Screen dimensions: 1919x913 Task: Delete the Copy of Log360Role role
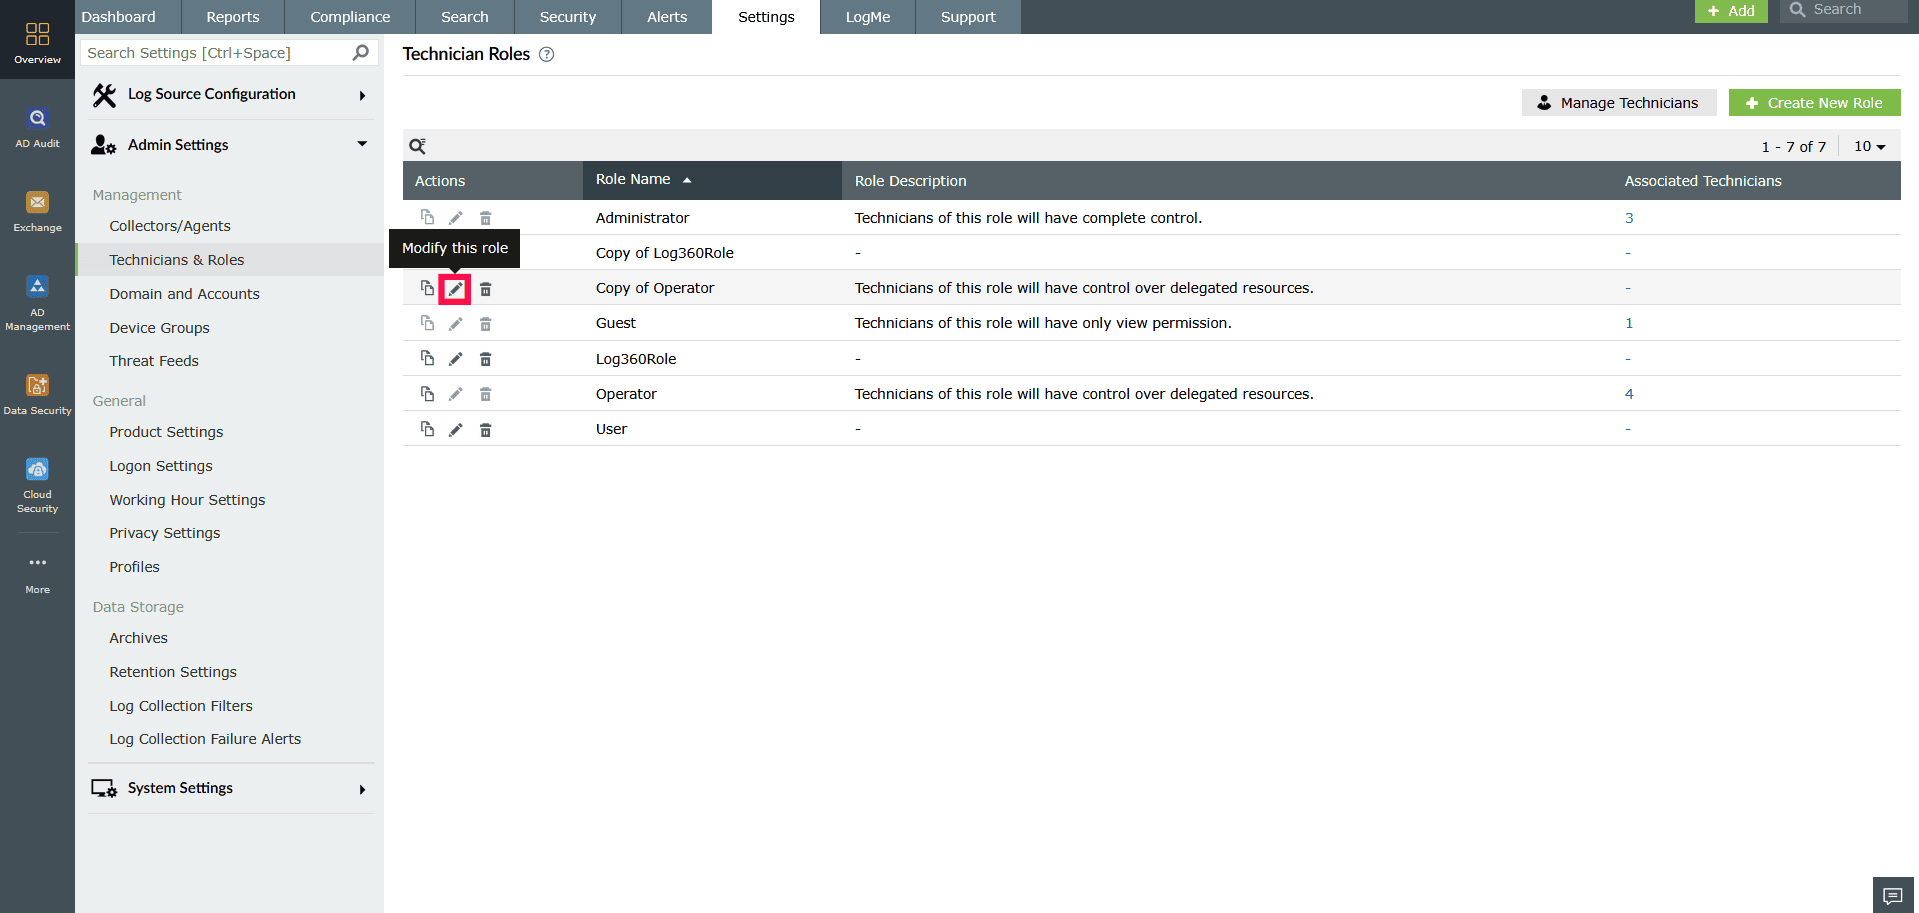[x=486, y=252]
